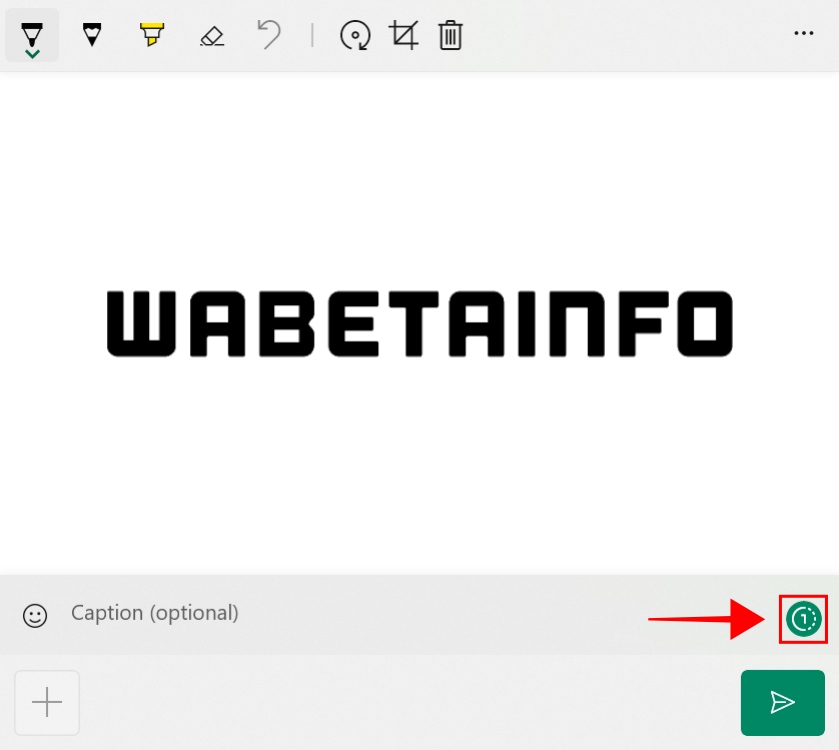Delete the image with trash icon
Viewport: 839px width, 750px height.
pos(451,35)
